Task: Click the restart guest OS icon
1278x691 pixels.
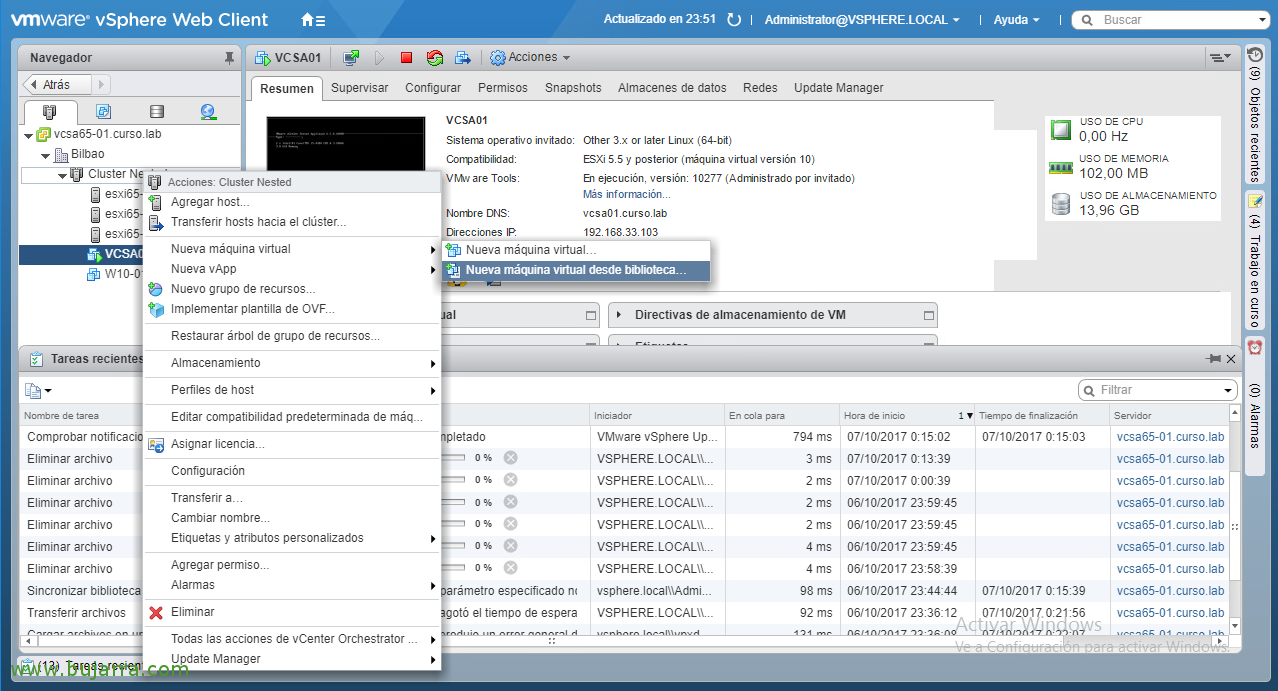Action: [x=434, y=58]
